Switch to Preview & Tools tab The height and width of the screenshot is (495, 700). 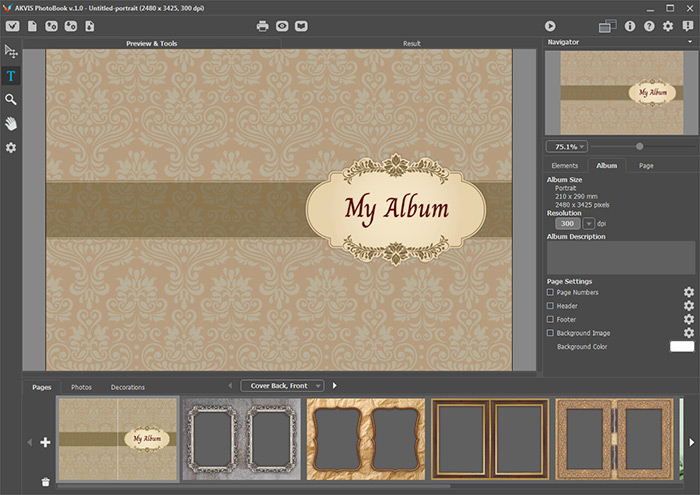pyautogui.click(x=152, y=43)
